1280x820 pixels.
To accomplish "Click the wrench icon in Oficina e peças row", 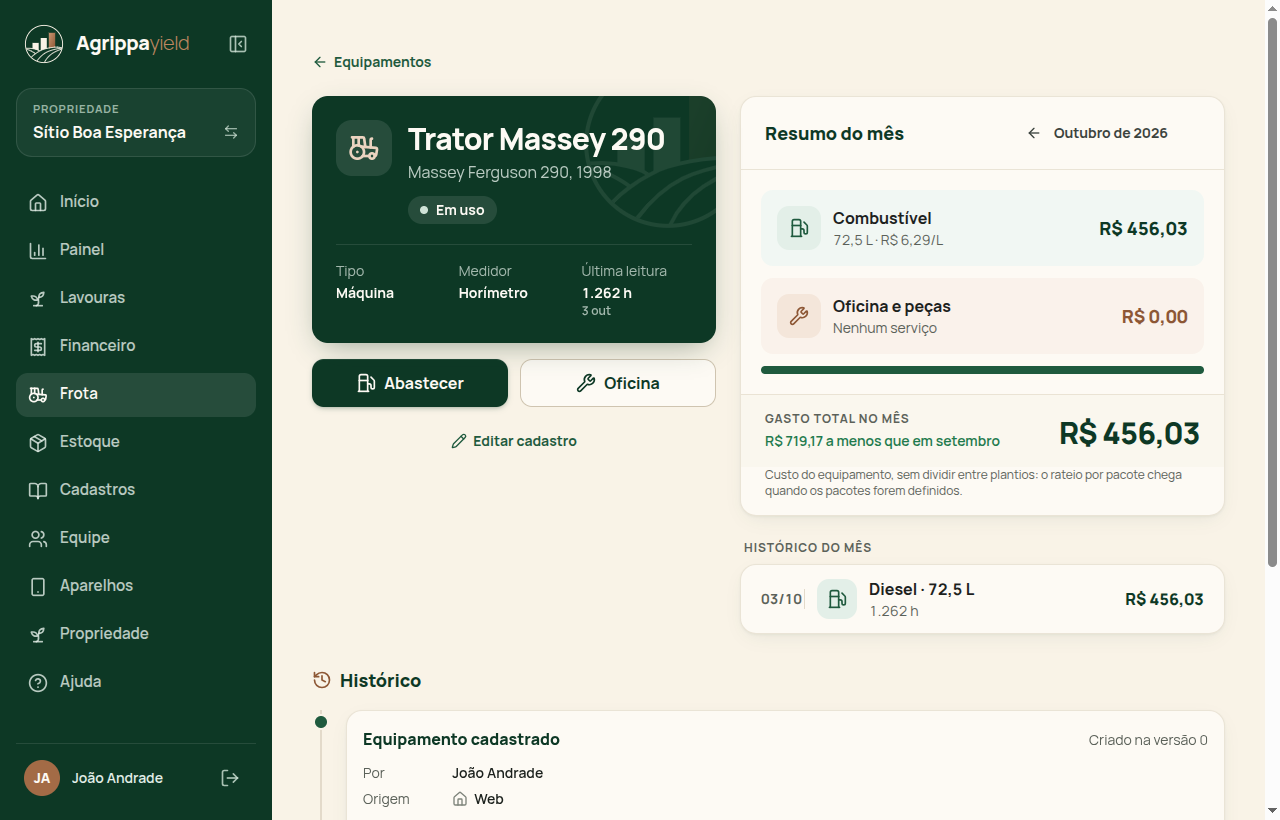I will 799,316.
